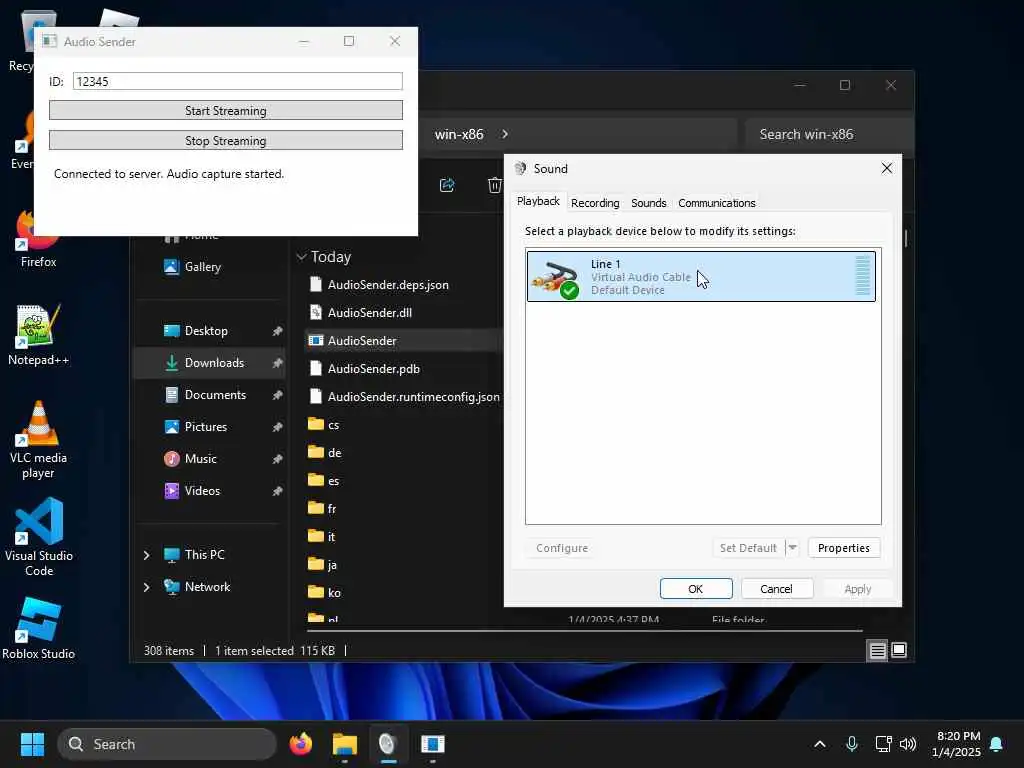Click the ID input field
1024x768 pixels.
coord(237,81)
